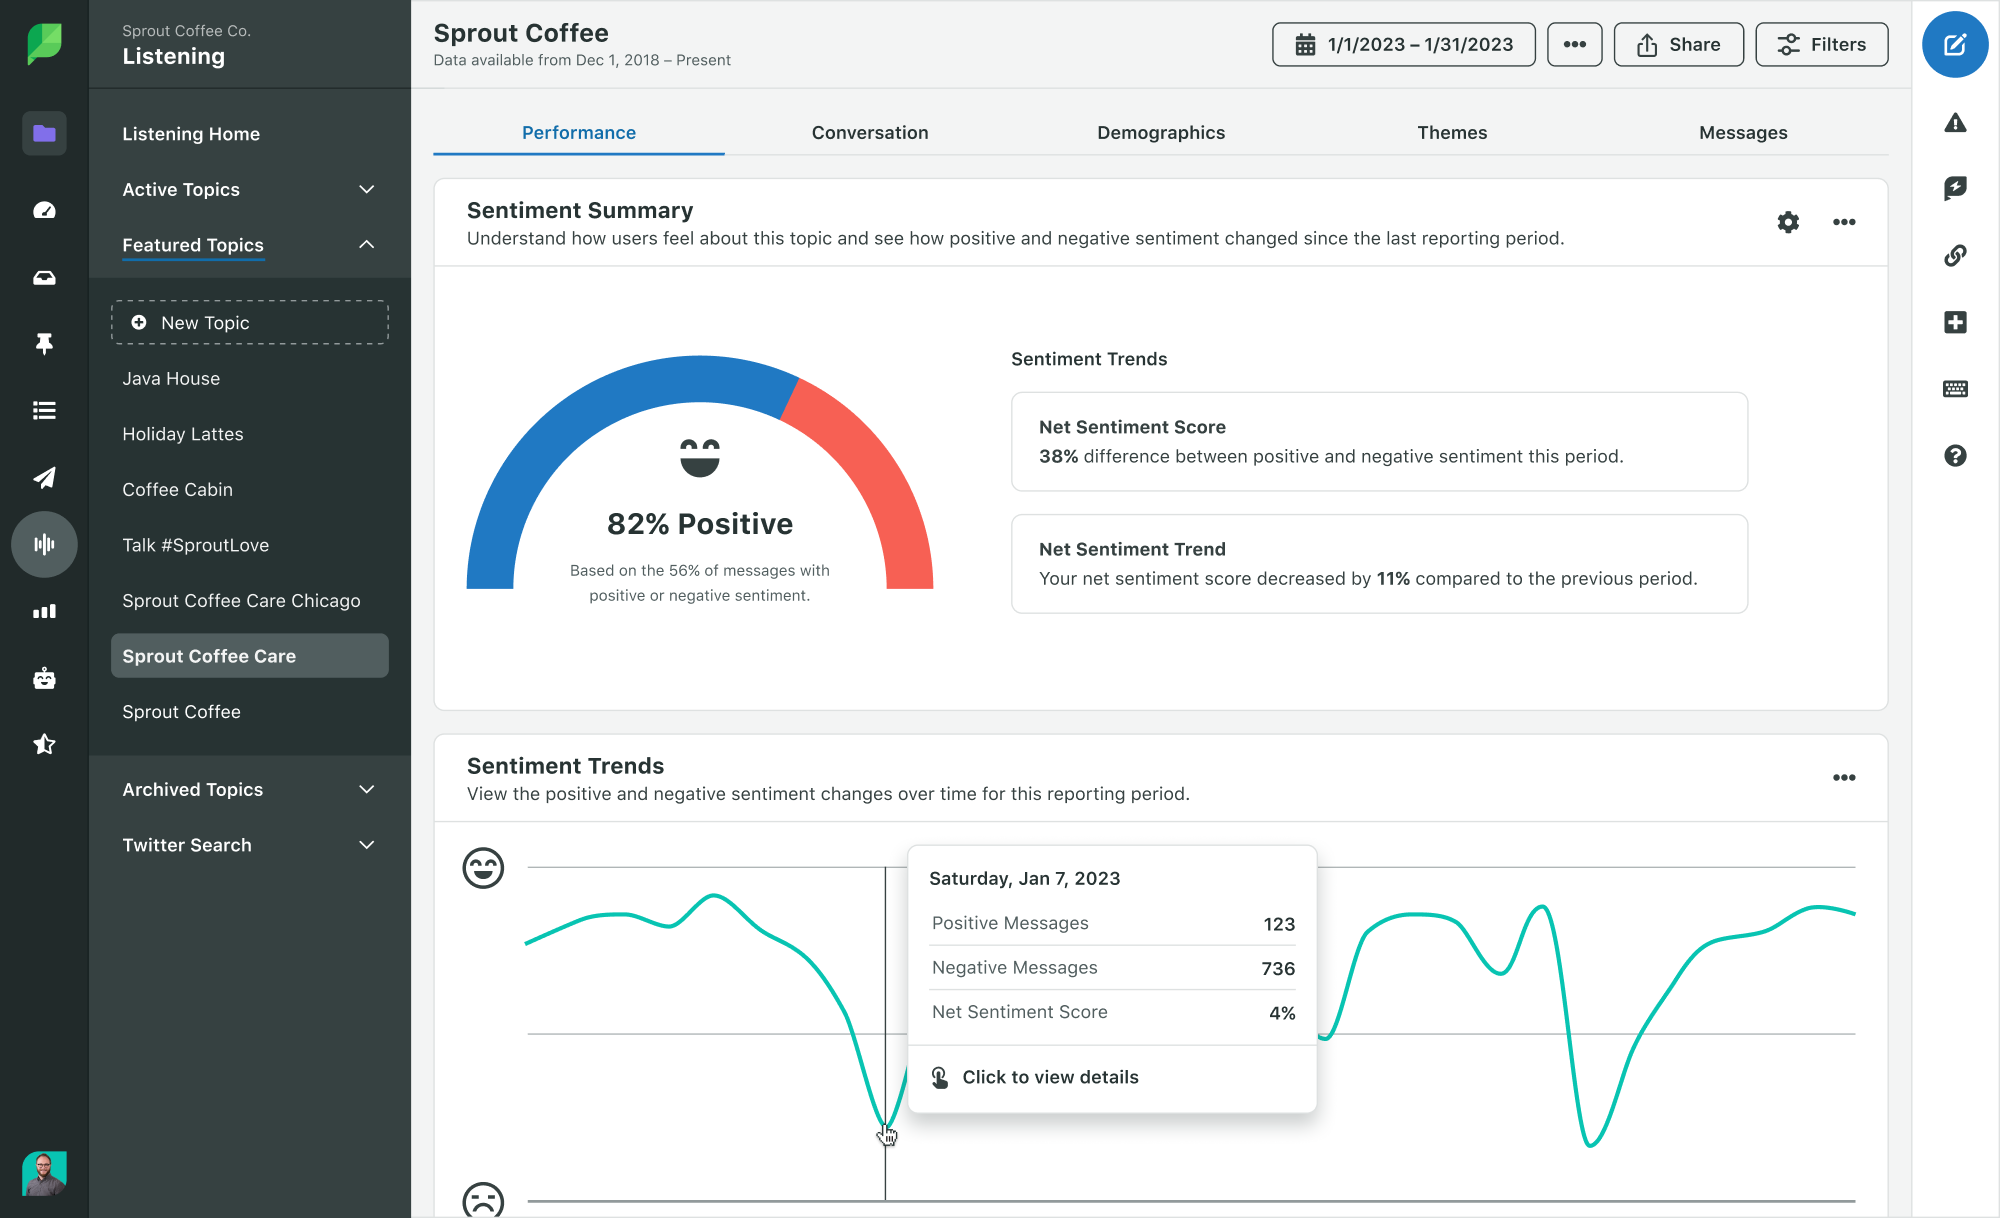The width and height of the screenshot is (2000, 1218).
Task: Click the Demographics tab
Action: coord(1161,130)
